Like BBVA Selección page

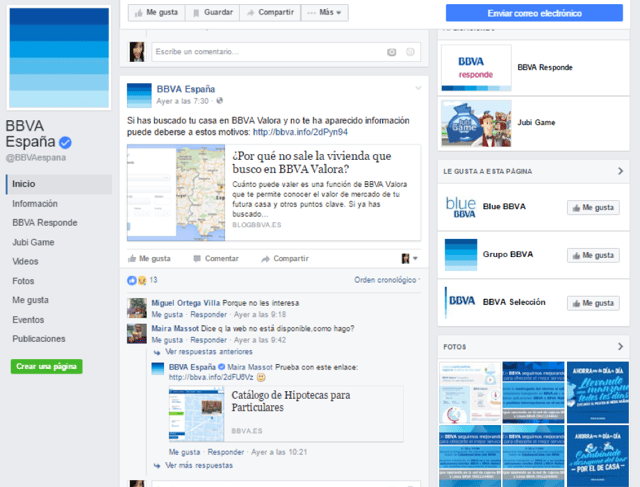[593, 303]
